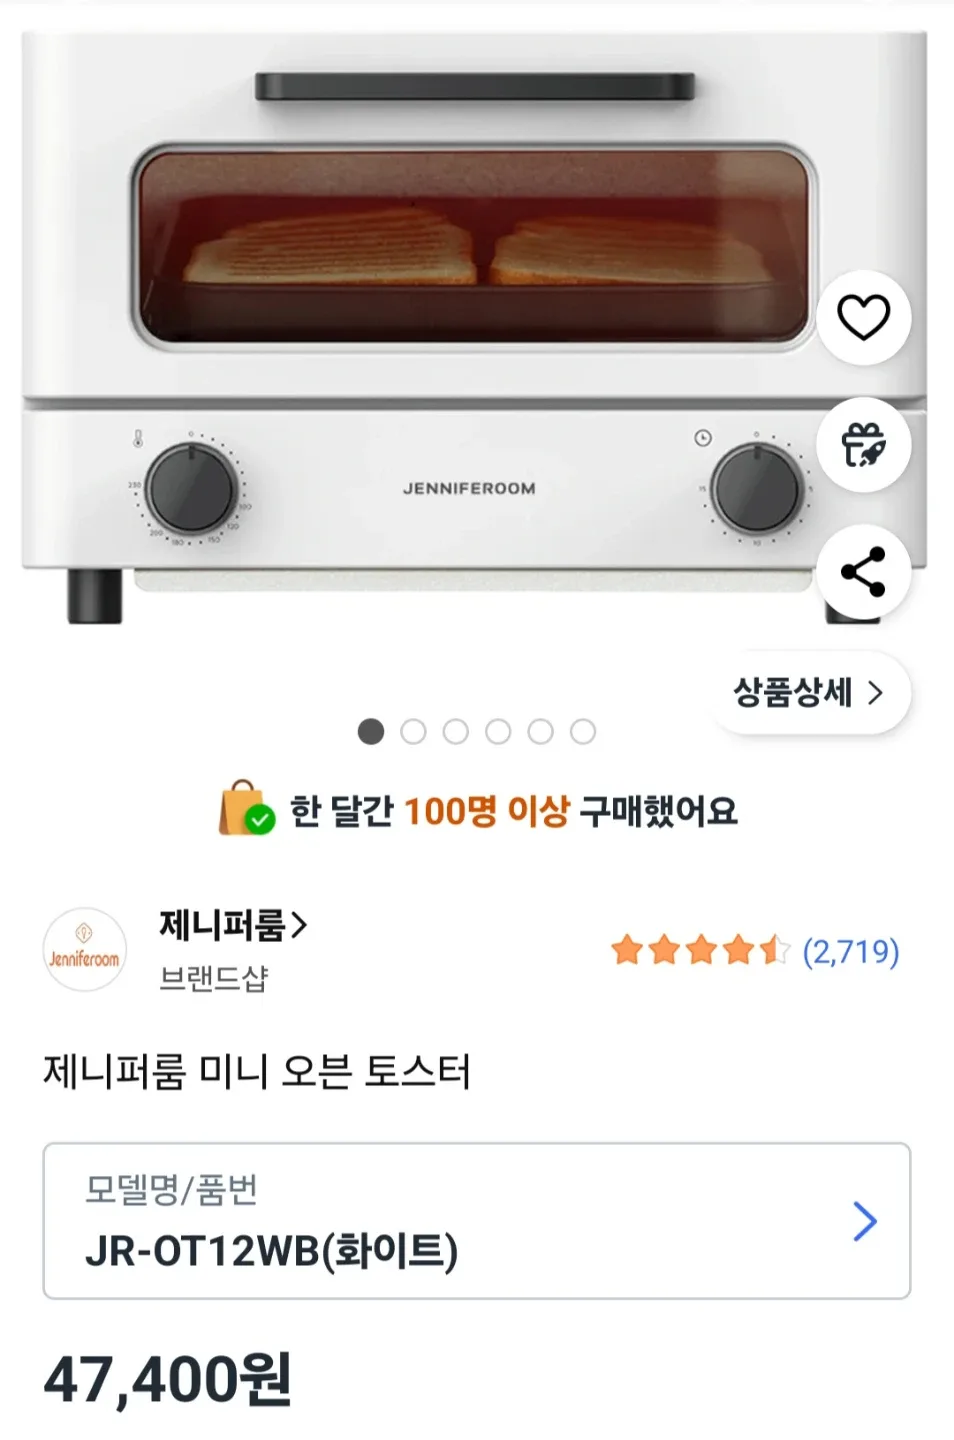Select the fourth image page dot

pyautogui.click(x=498, y=732)
